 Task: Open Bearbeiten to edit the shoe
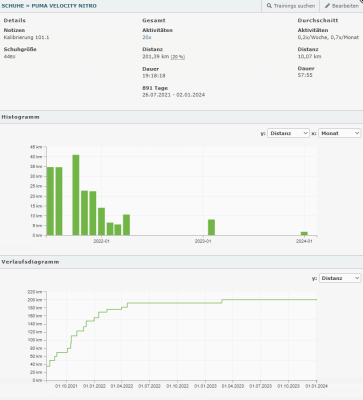tap(342, 6)
